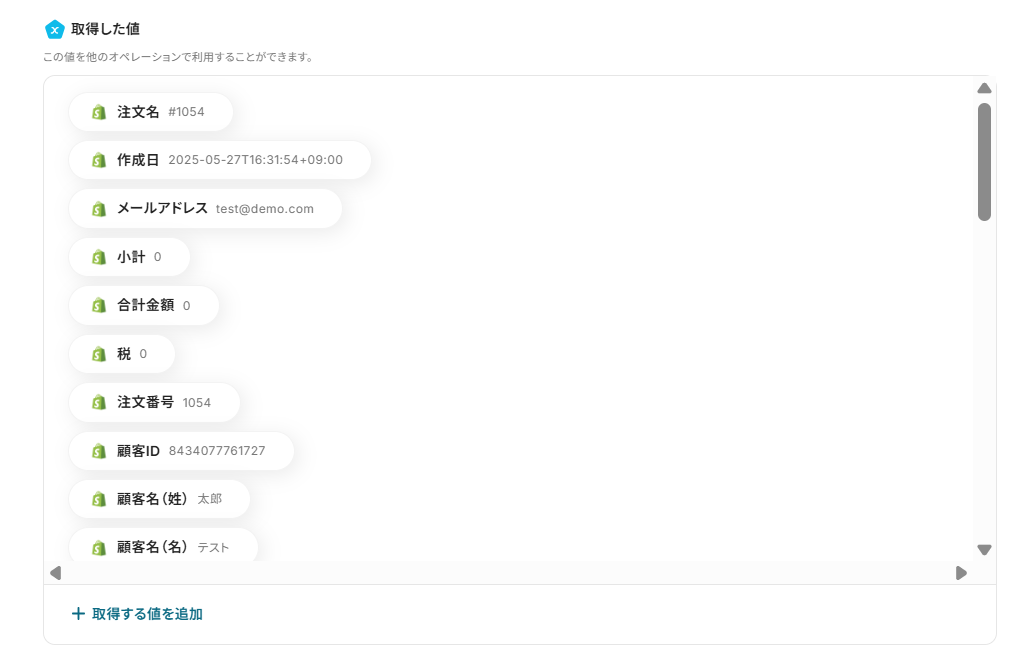Click the plus icon for adding values
Image resolution: width=1020 pixels, height=653 pixels.
[x=78, y=613]
